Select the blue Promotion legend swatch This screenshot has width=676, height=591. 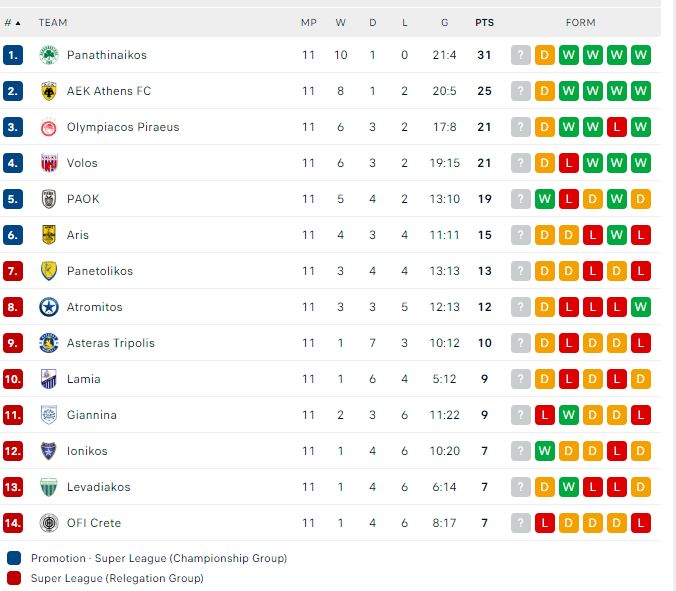click(14, 558)
